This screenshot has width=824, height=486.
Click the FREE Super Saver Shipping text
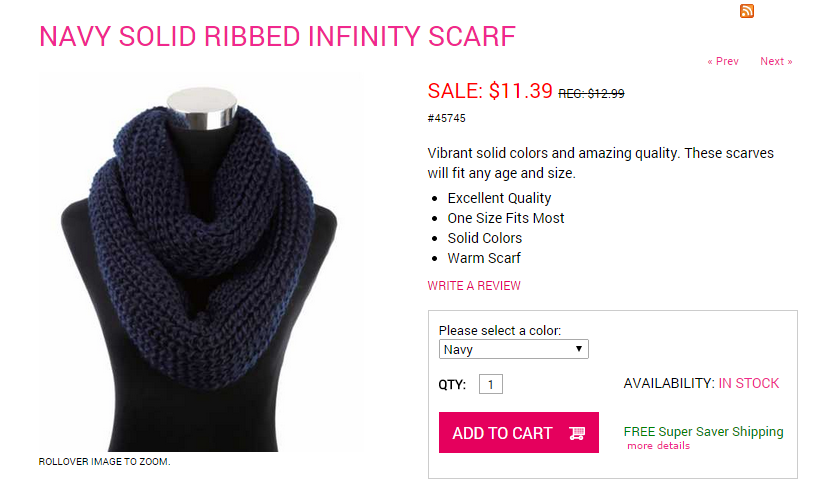703,432
